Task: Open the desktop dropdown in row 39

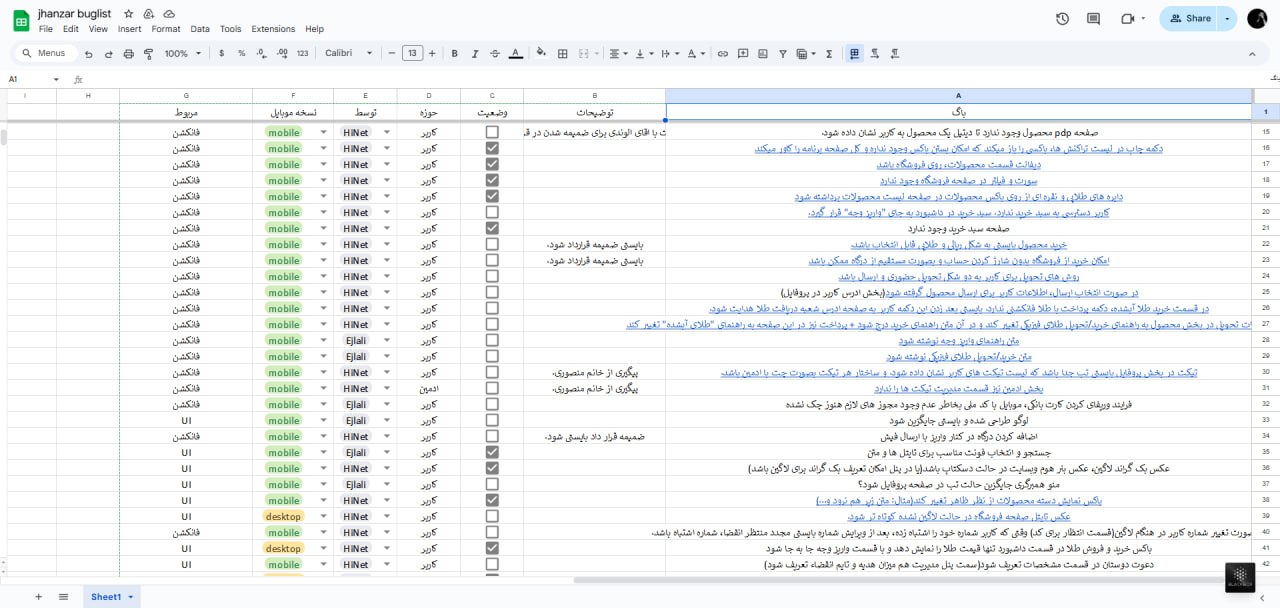Action: [323, 516]
